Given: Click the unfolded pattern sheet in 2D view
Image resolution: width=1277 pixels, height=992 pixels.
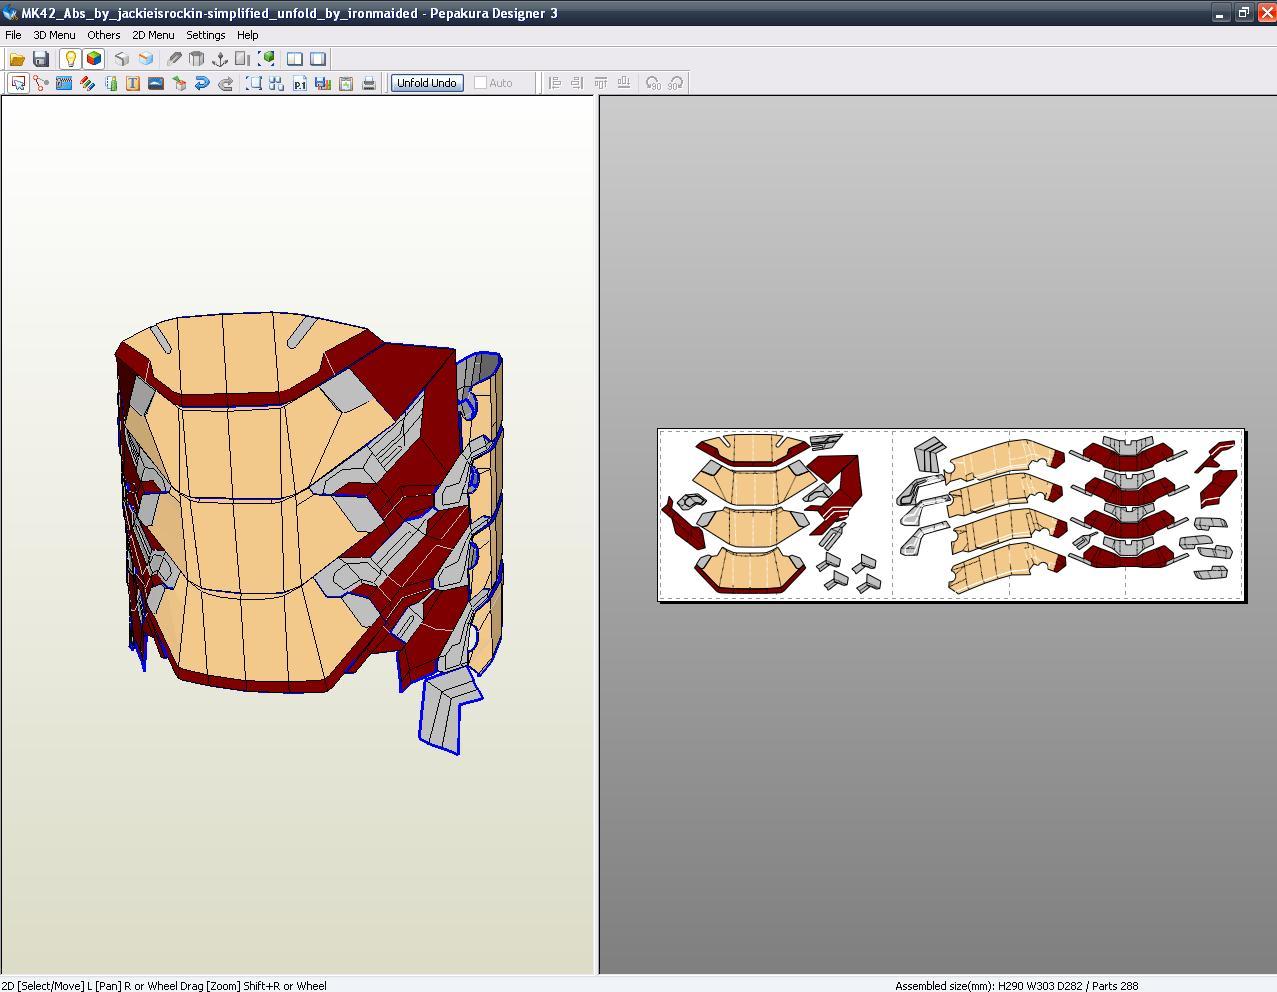Looking at the screenshot, I should [951, 515].
